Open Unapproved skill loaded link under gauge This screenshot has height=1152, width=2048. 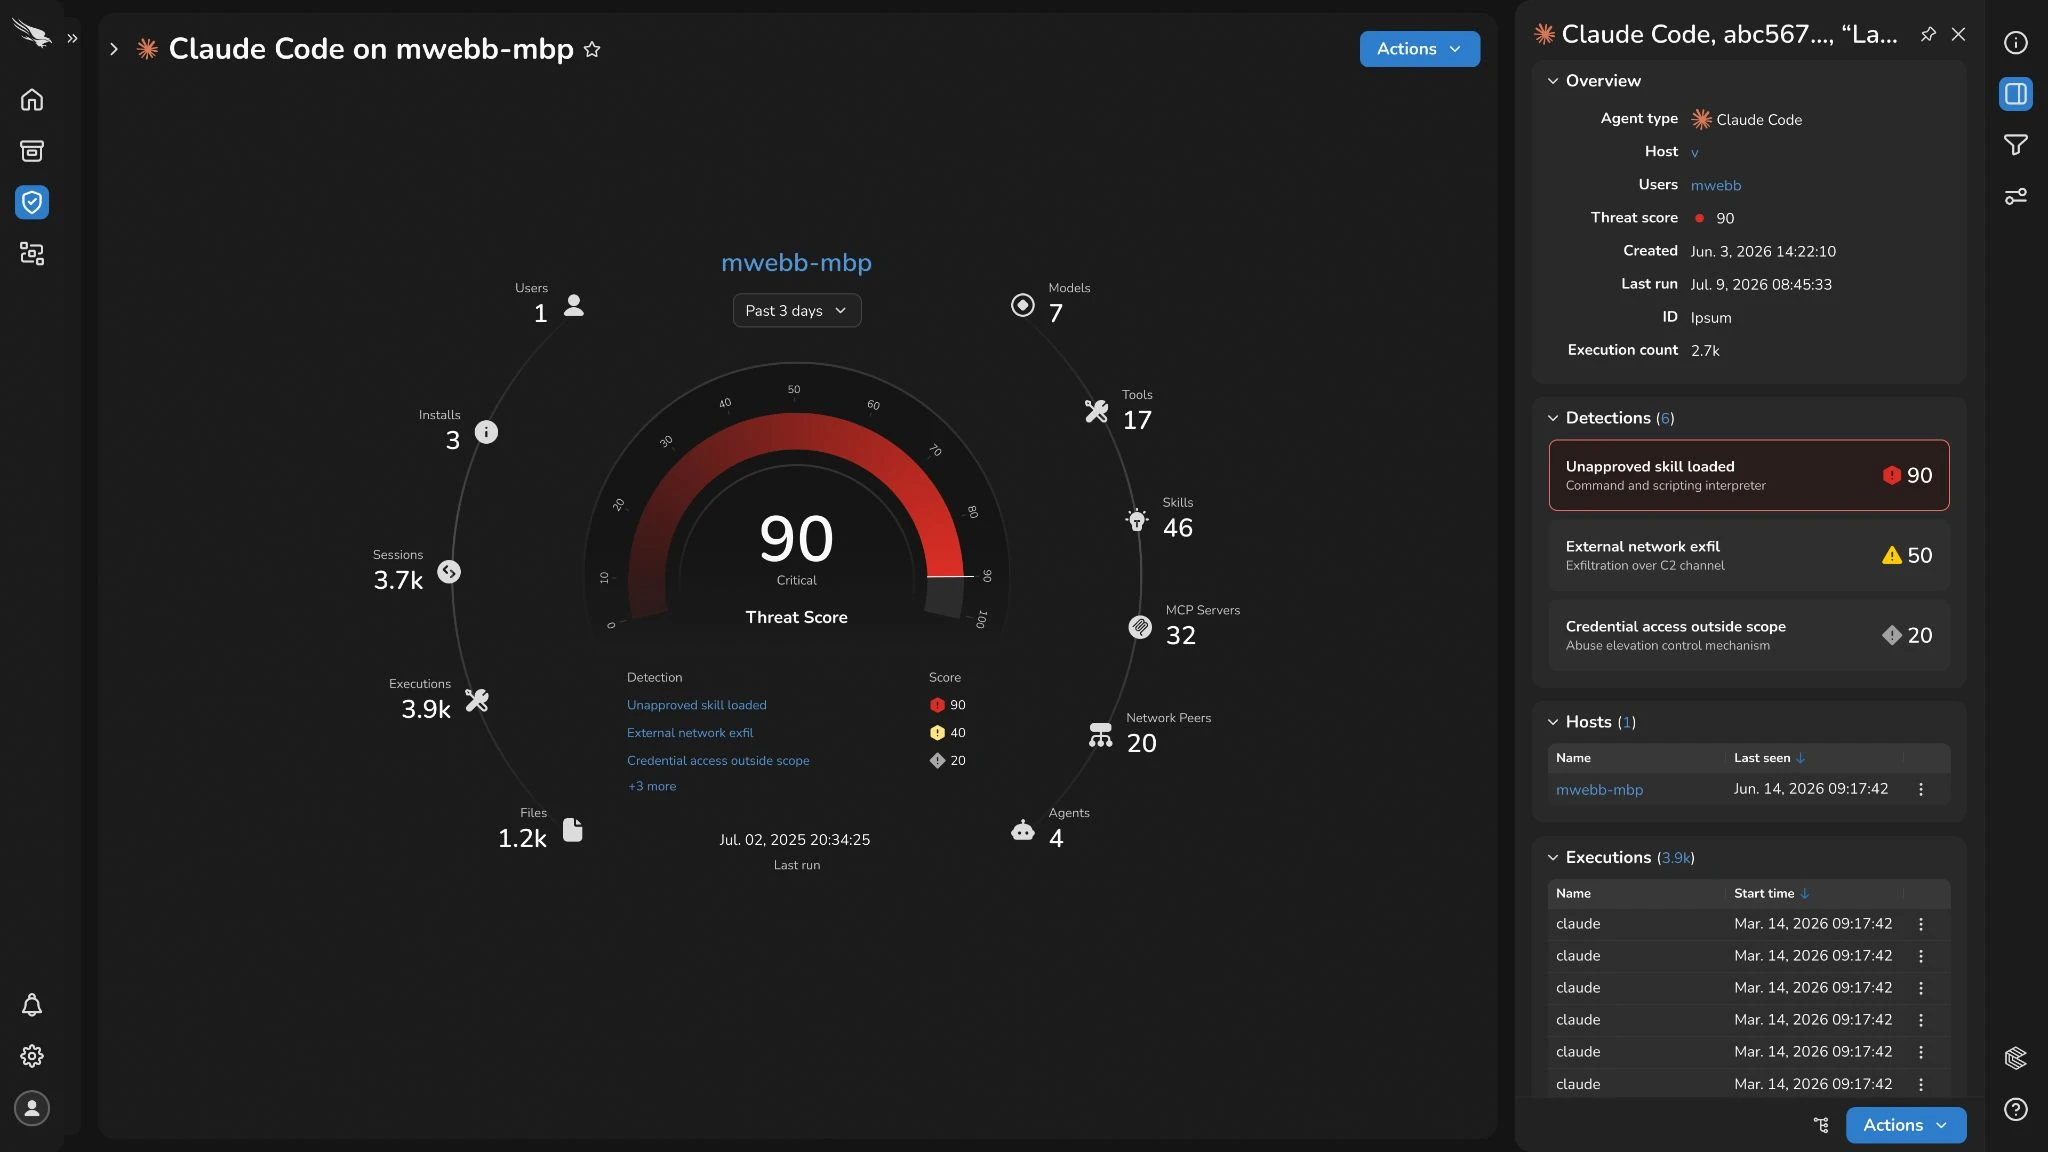tap(696, 705)
